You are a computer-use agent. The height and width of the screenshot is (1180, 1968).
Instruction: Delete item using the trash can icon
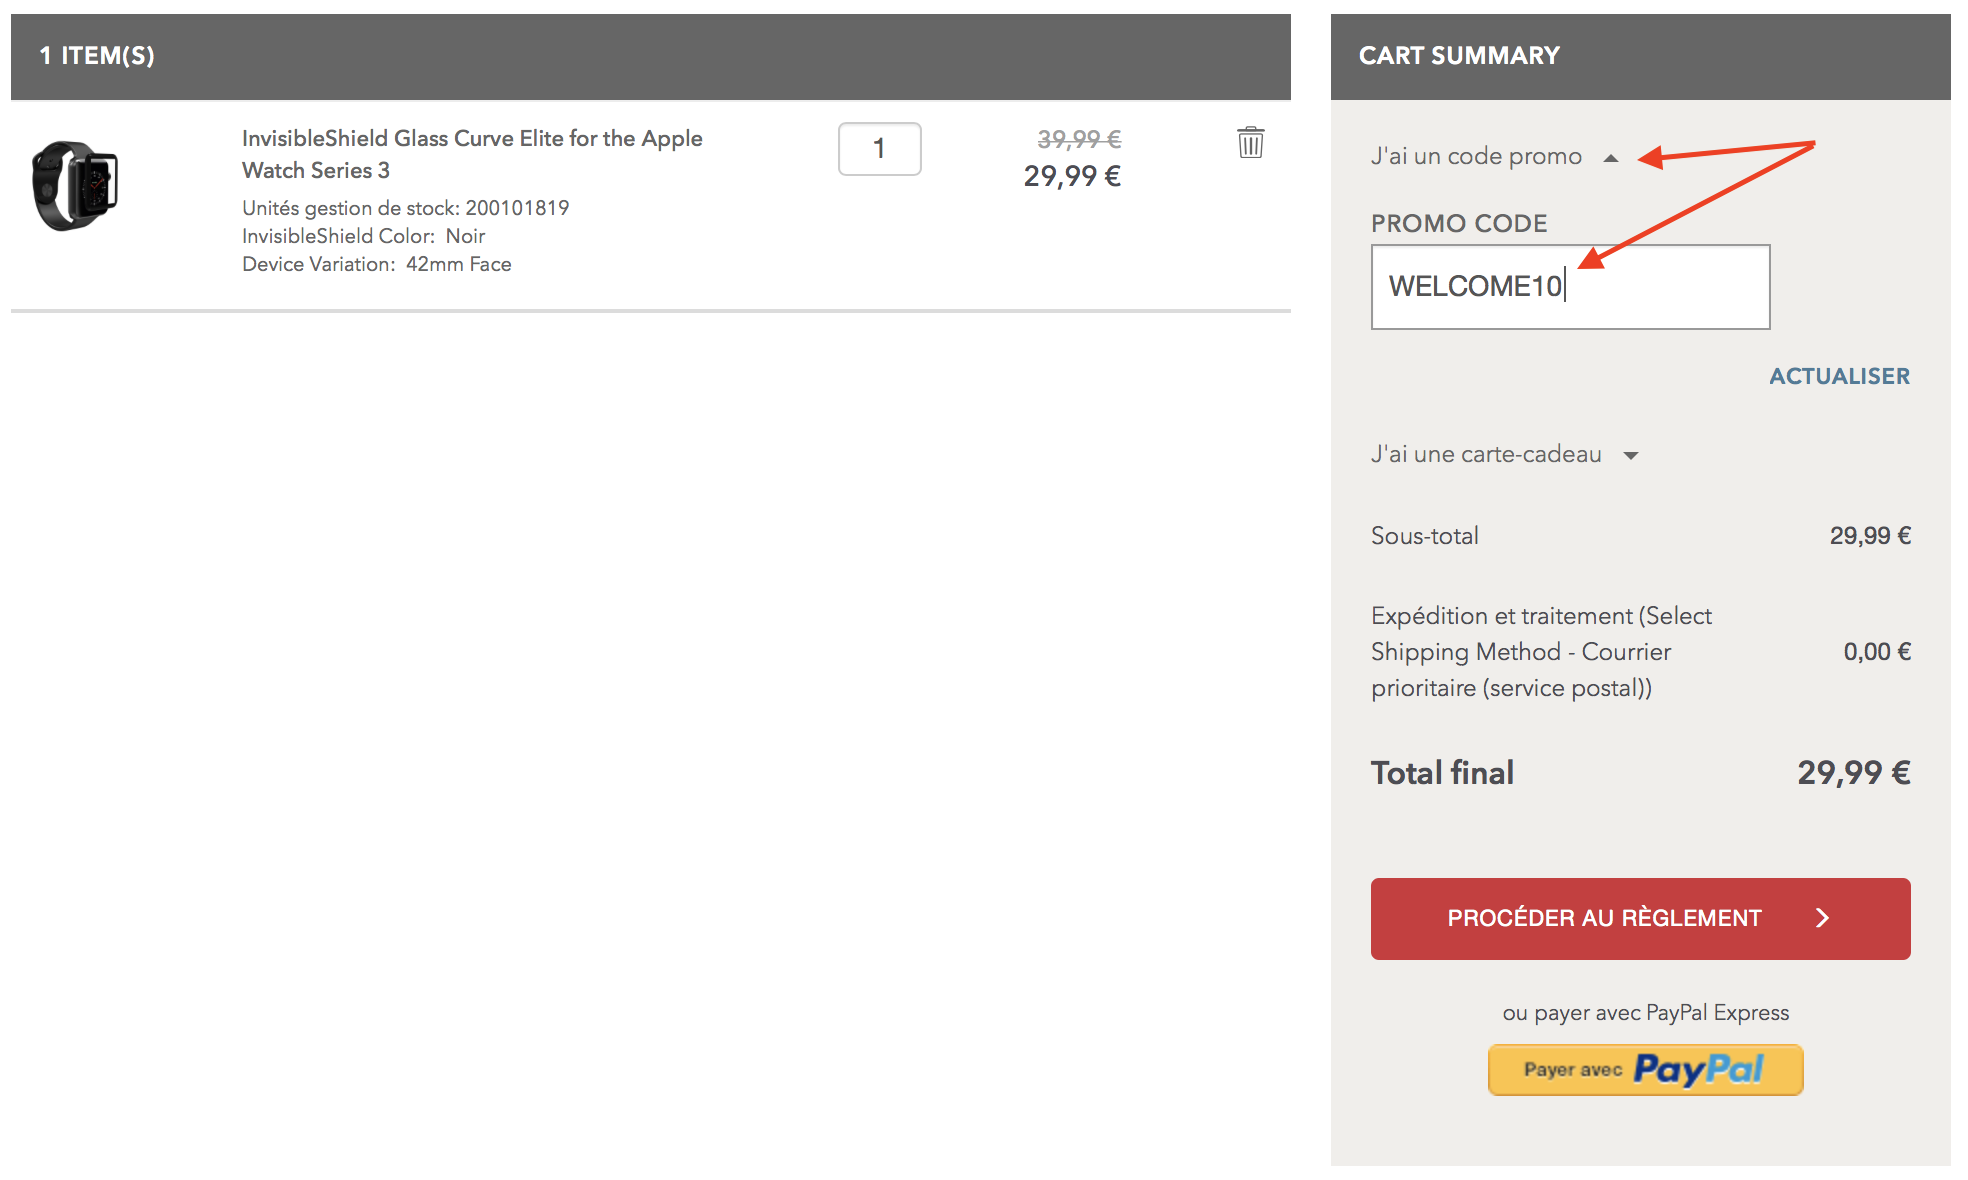[1250, 142]
